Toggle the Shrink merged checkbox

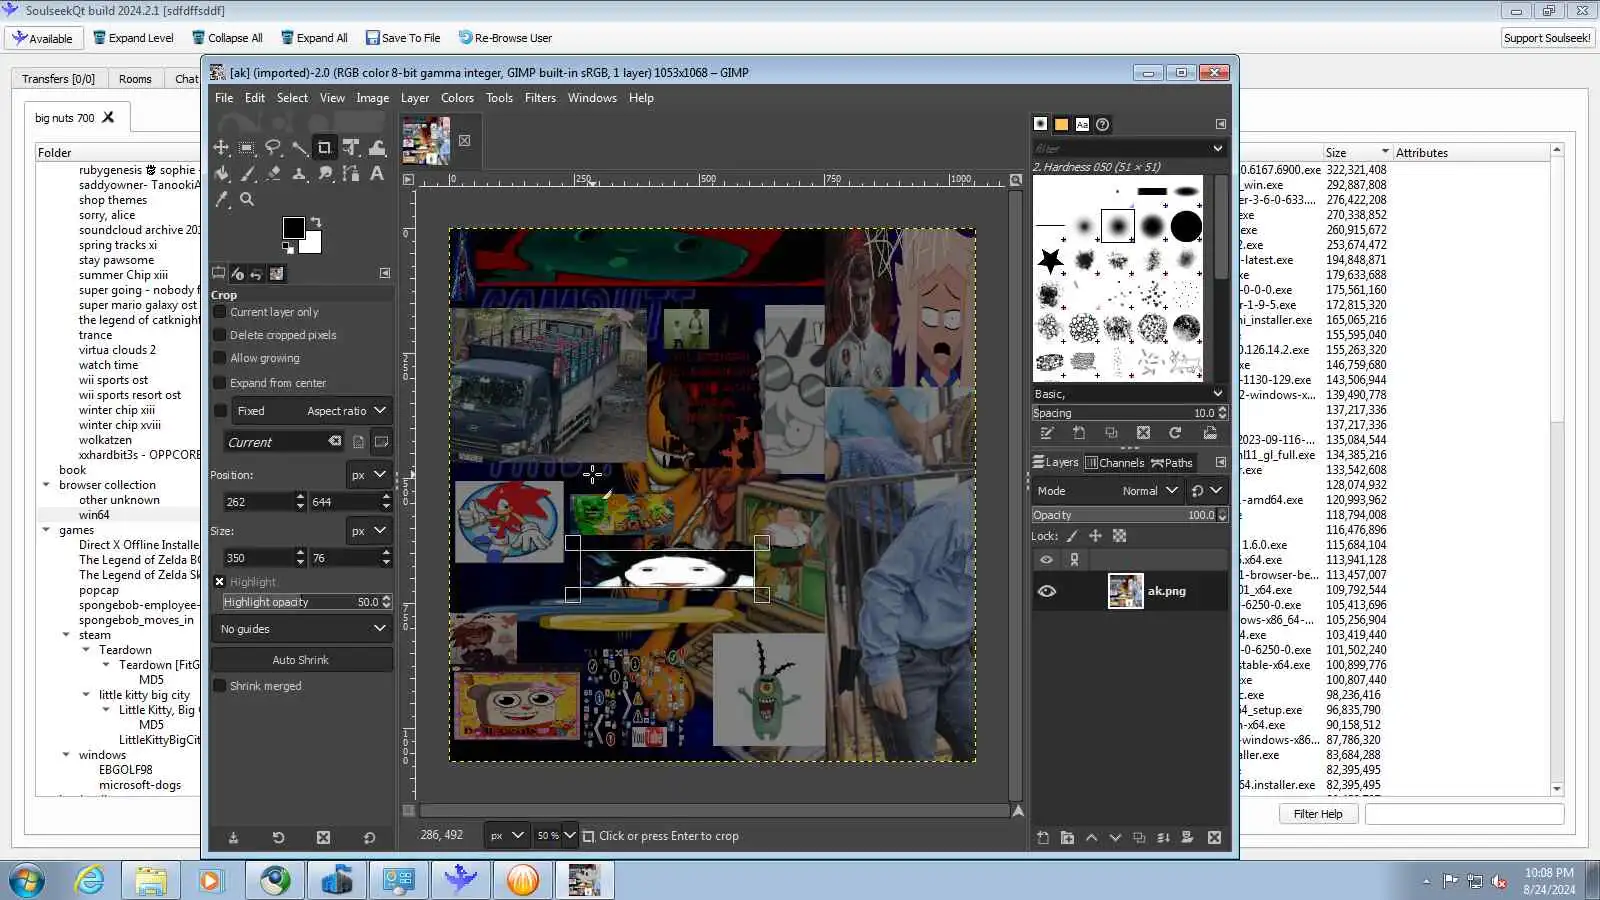click(x=220, y=686)
